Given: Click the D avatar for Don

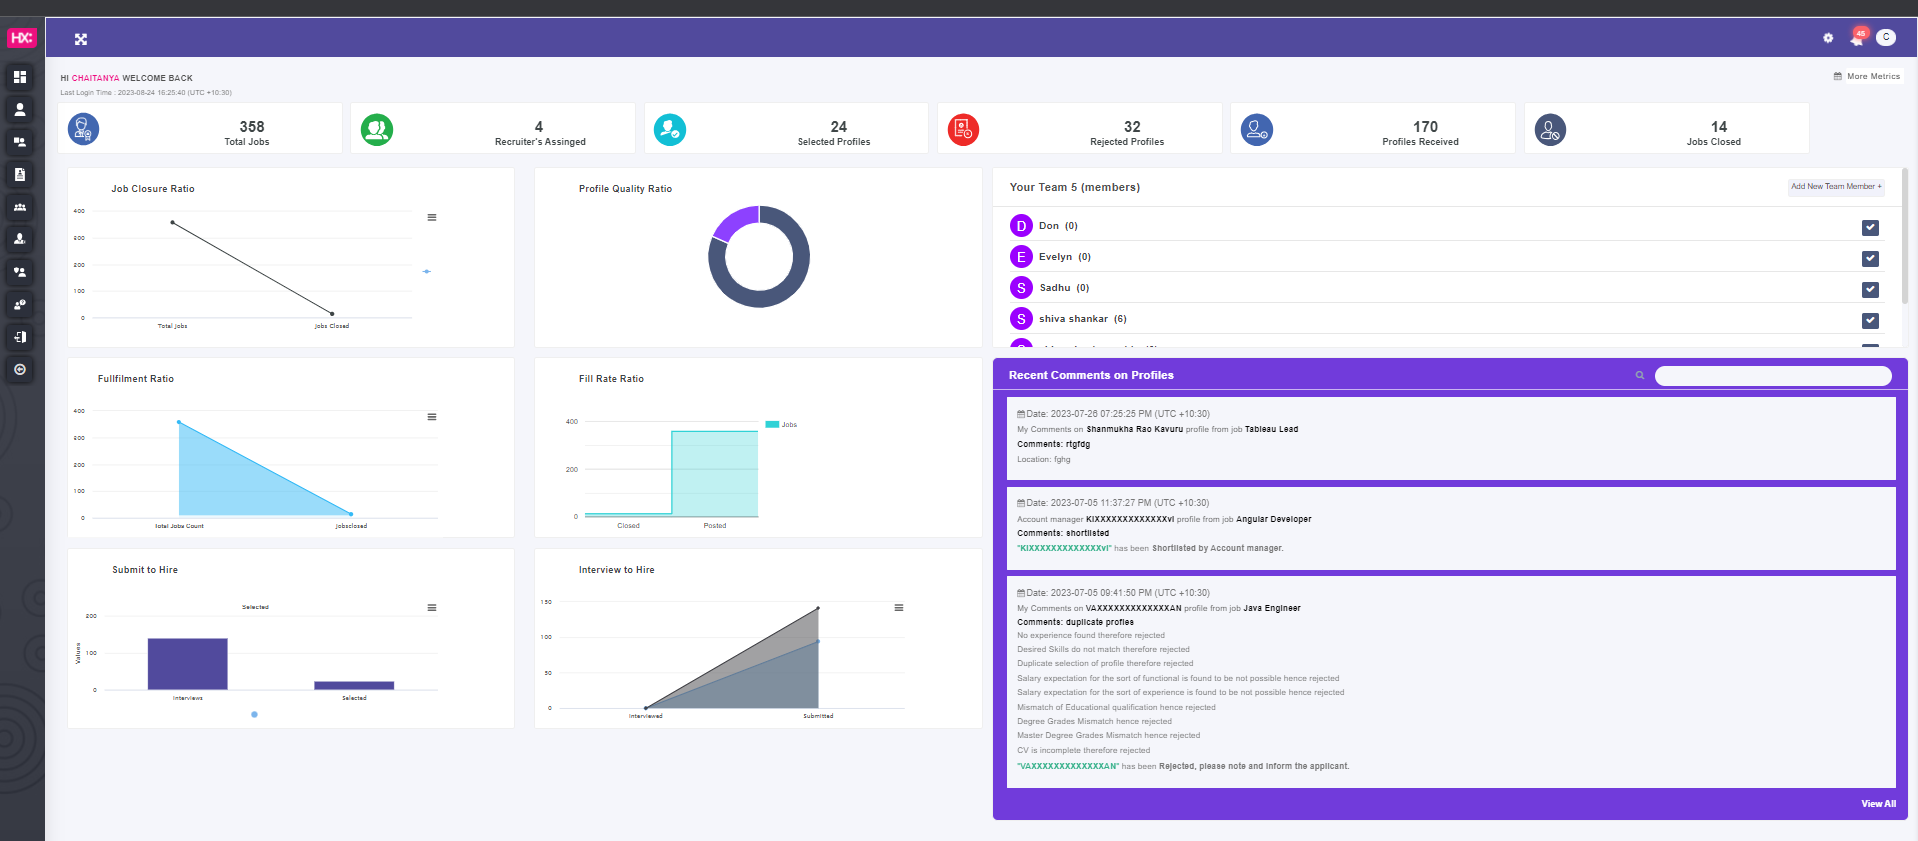Looking at the screenshot, I should tap(1021, 226).
